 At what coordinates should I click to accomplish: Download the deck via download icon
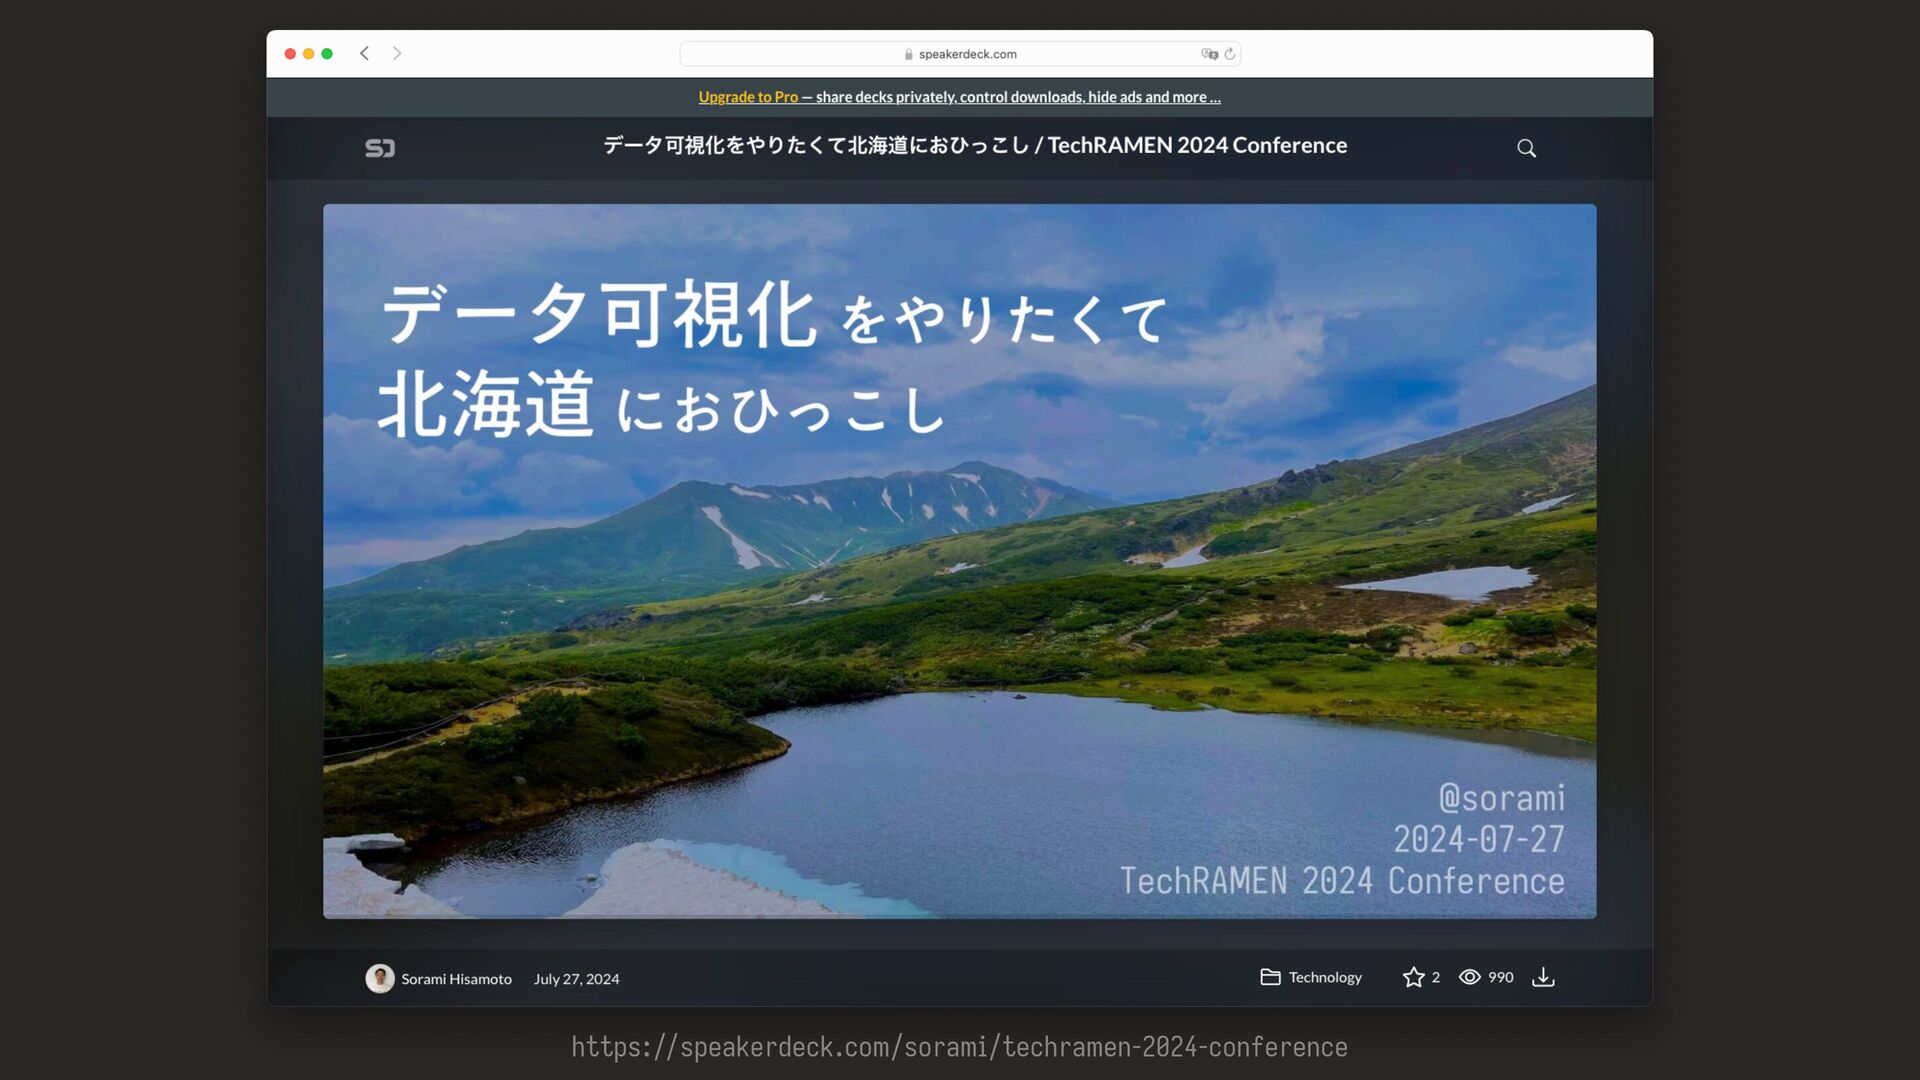tap(1543, 977)
